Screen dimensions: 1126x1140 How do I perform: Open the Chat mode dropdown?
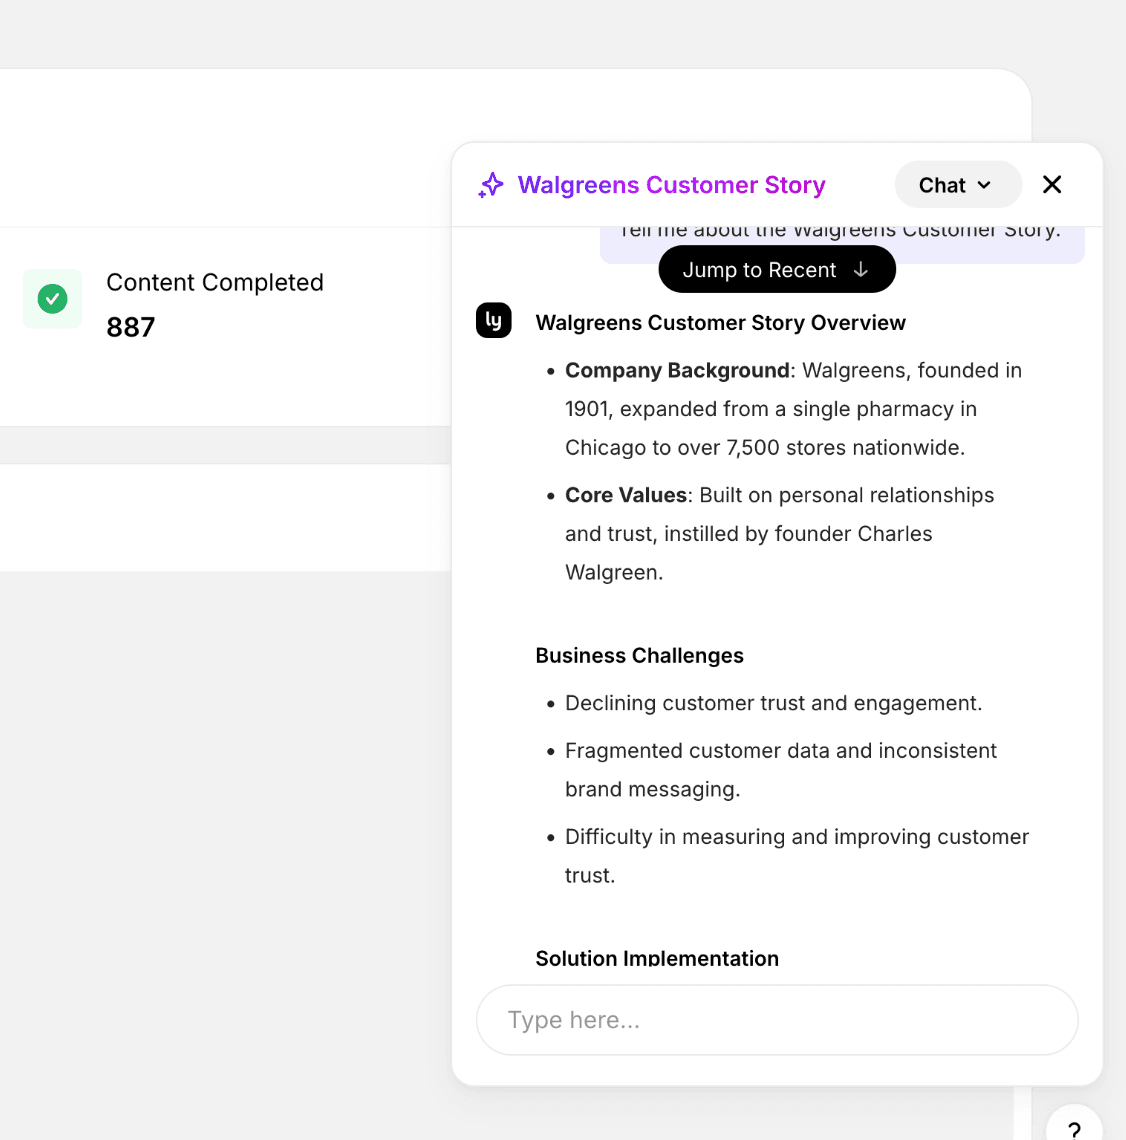point(957,185)
